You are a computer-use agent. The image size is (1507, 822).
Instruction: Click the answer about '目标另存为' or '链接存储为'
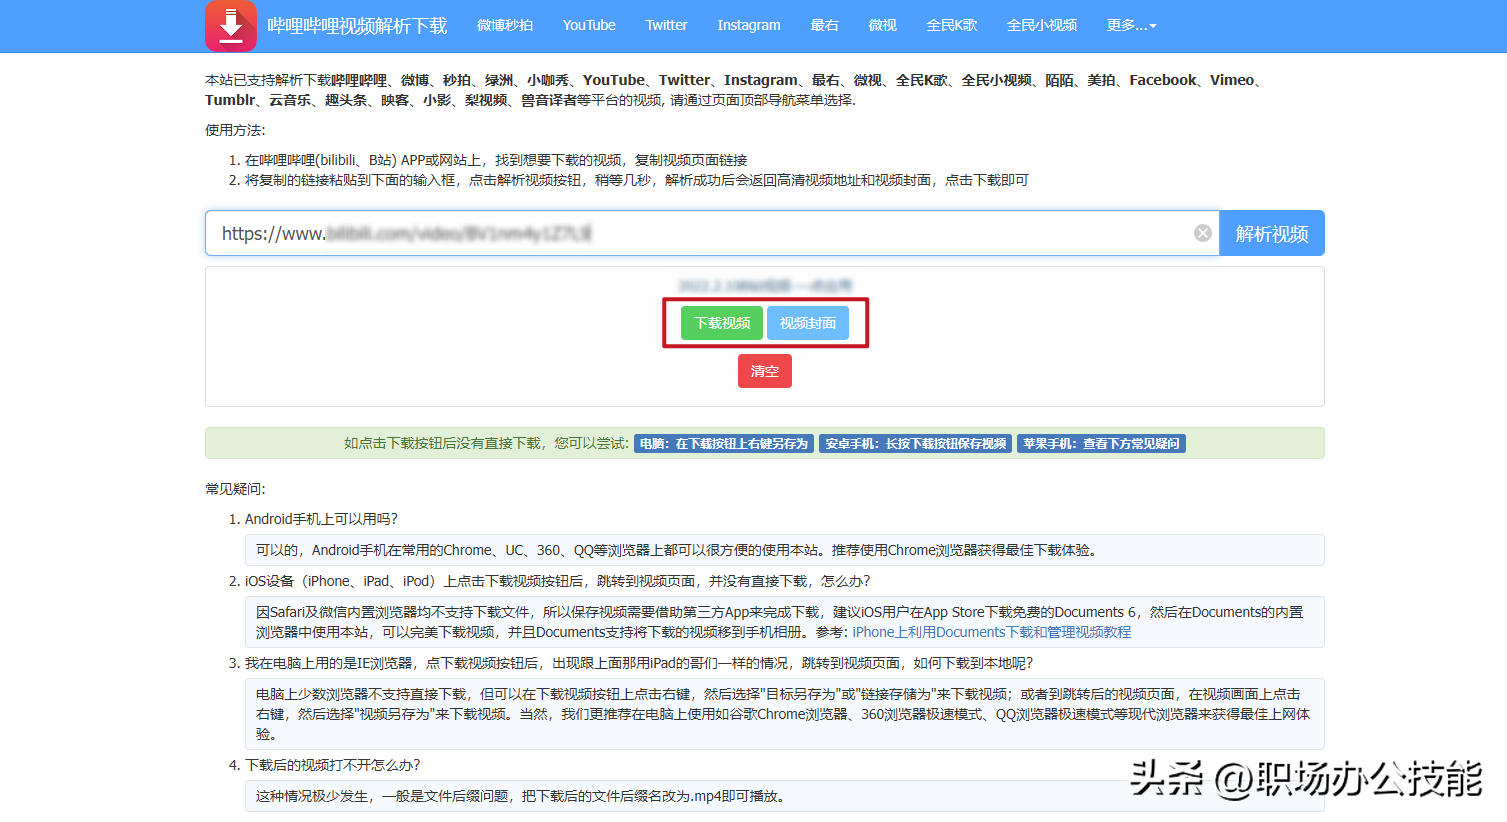(785, 714)
